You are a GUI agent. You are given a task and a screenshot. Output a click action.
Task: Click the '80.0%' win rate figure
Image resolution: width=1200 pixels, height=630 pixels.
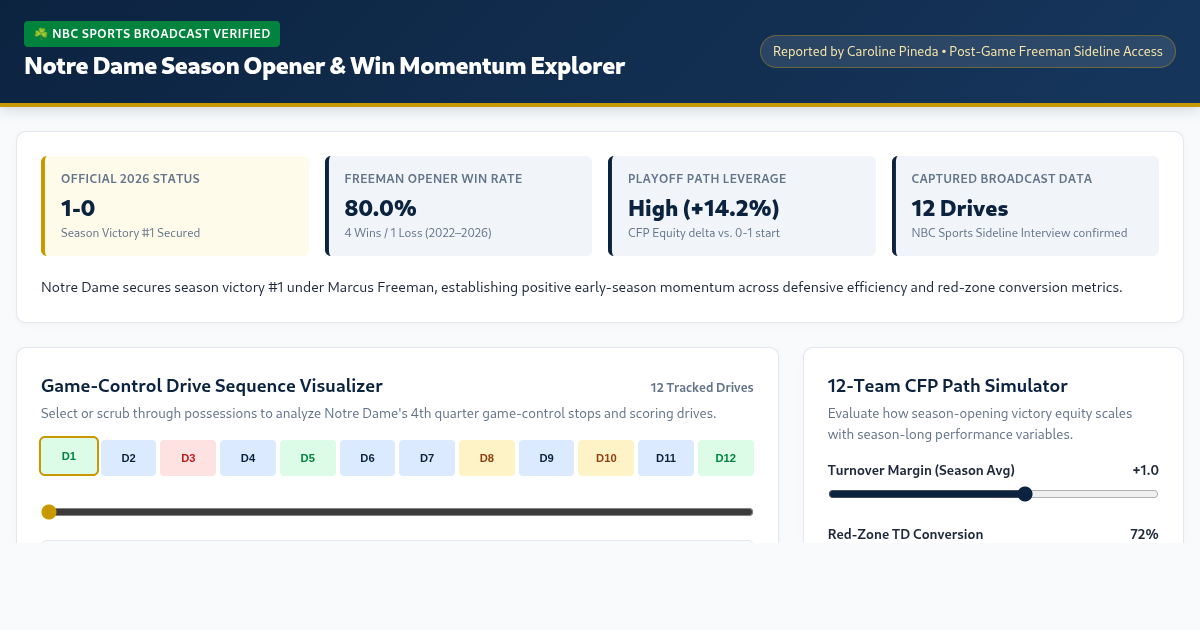[380, 208]
